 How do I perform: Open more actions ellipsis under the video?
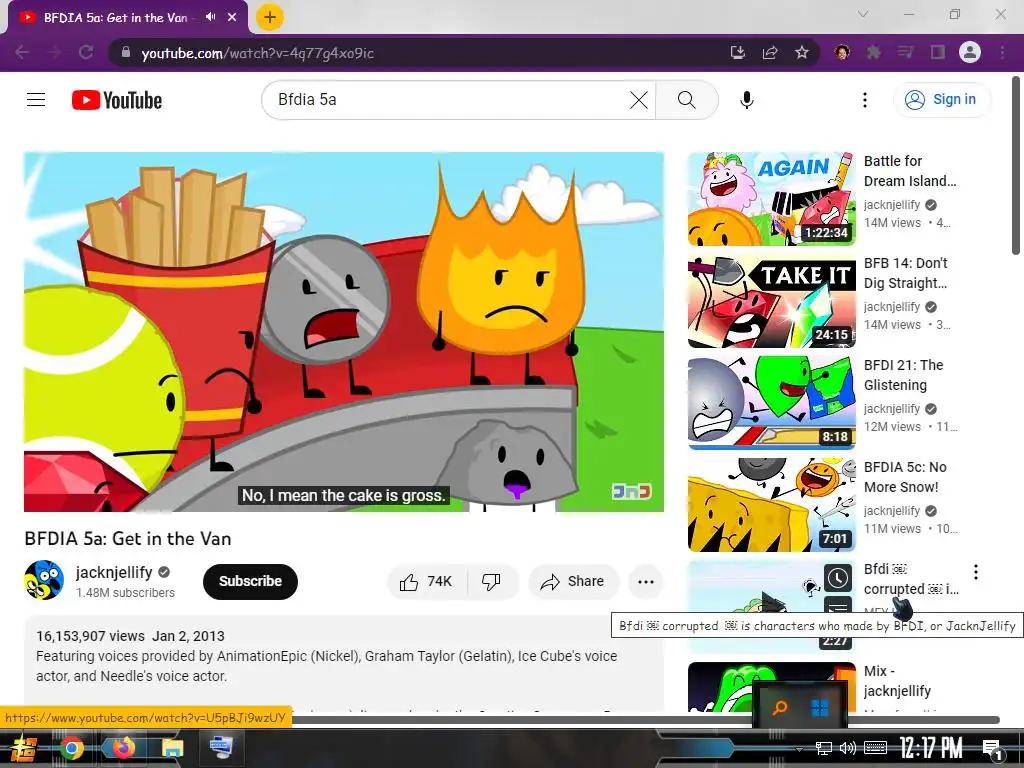coord(645,581)
